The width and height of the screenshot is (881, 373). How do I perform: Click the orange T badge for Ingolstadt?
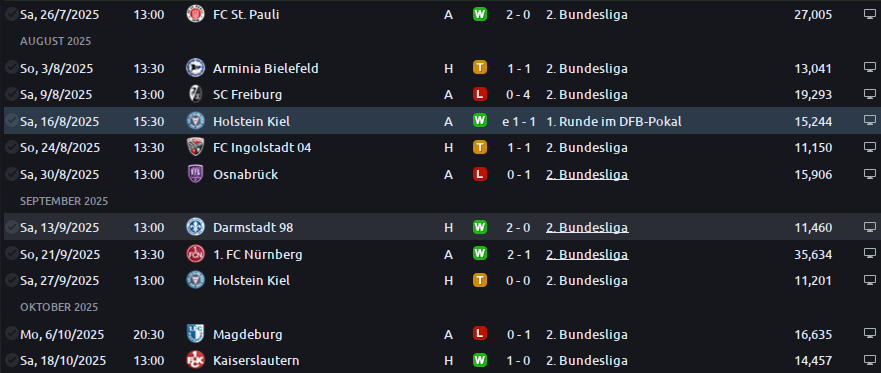coord(479,147)
